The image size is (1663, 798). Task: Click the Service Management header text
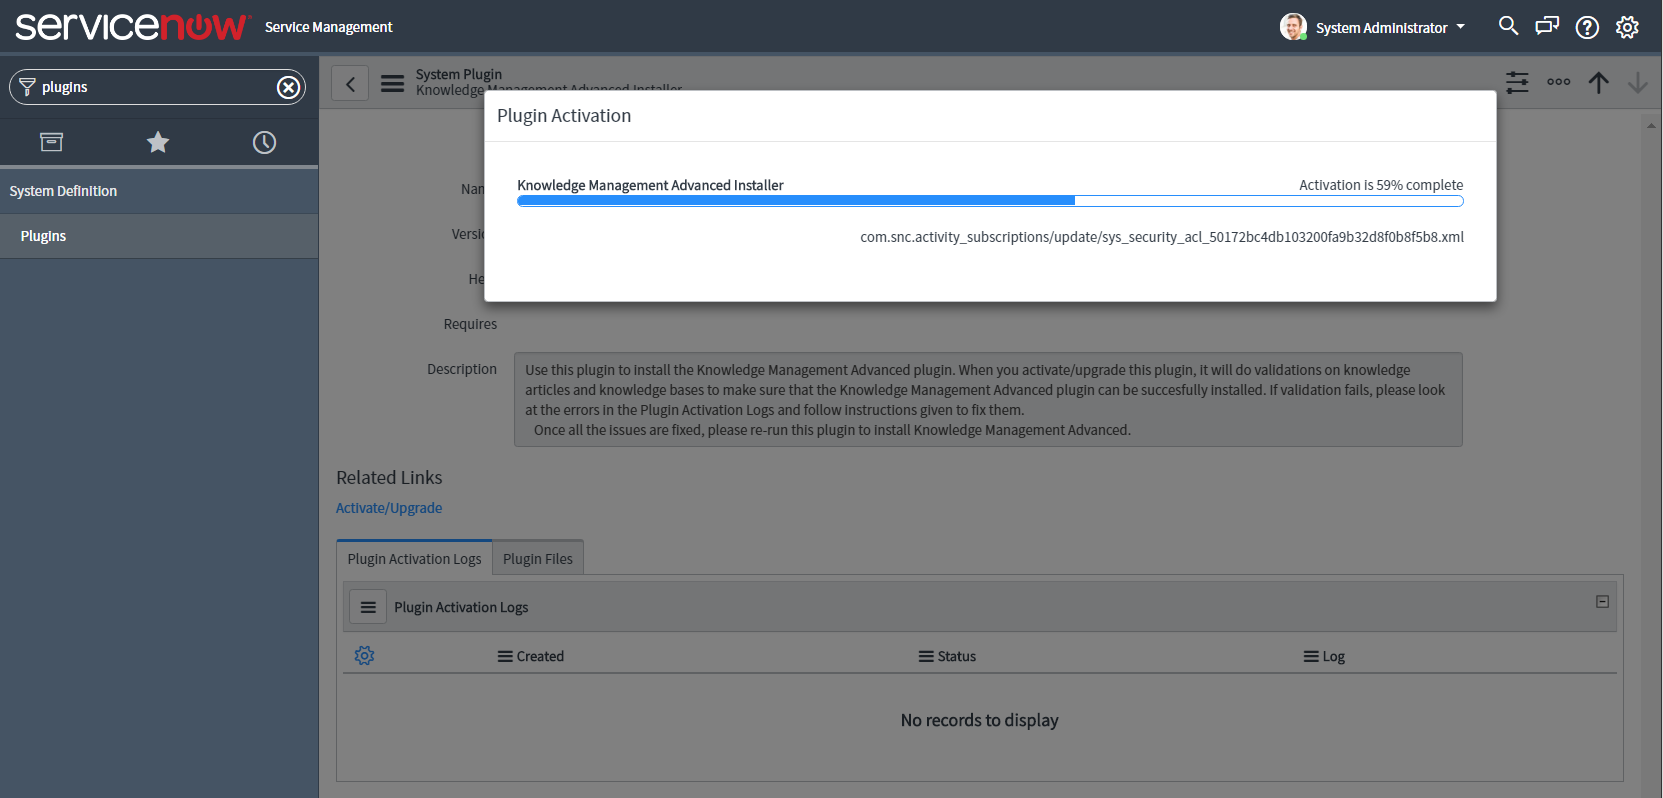(329, 27)
